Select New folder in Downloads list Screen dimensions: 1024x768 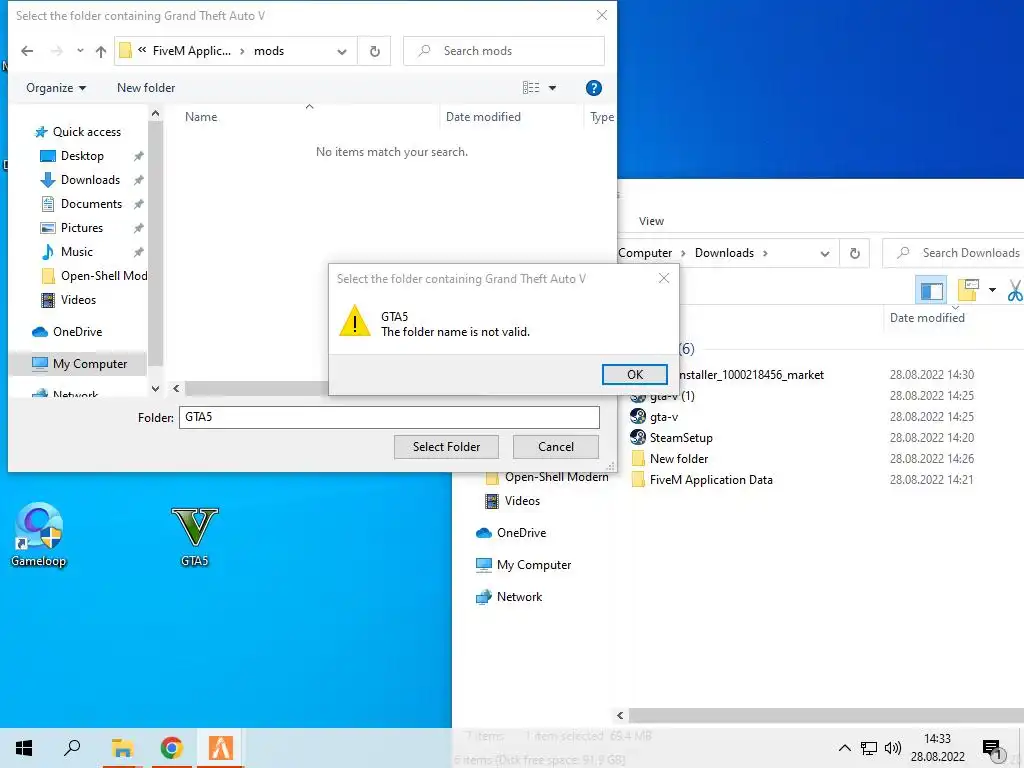click(x=679, y=458)
